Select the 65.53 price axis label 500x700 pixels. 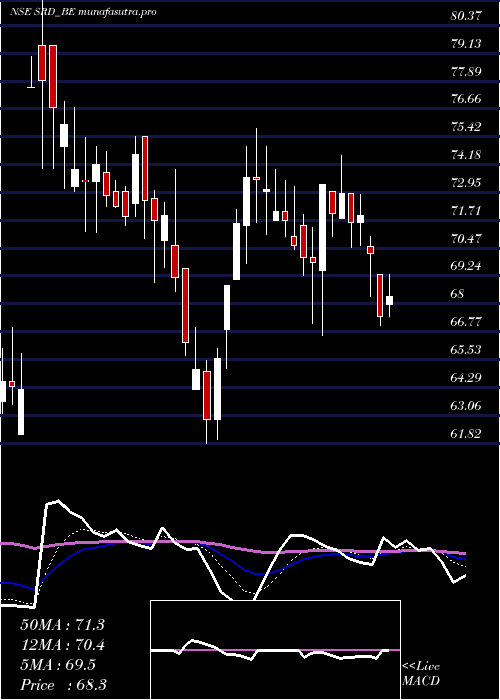pos(466,350)
